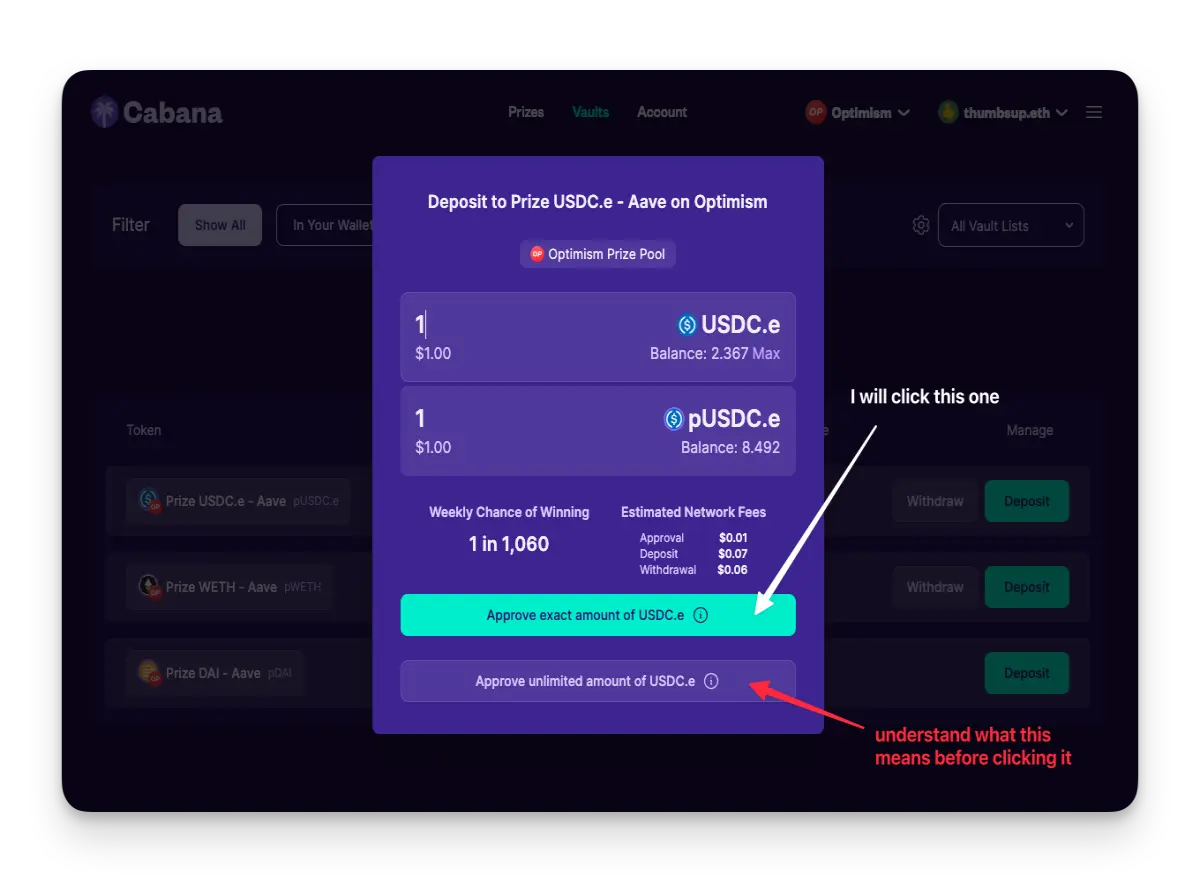The height and width of the screenshot is (882, 1200).
Task: Click the Deposit fee value $0.07
Action: tap(733, 554)
